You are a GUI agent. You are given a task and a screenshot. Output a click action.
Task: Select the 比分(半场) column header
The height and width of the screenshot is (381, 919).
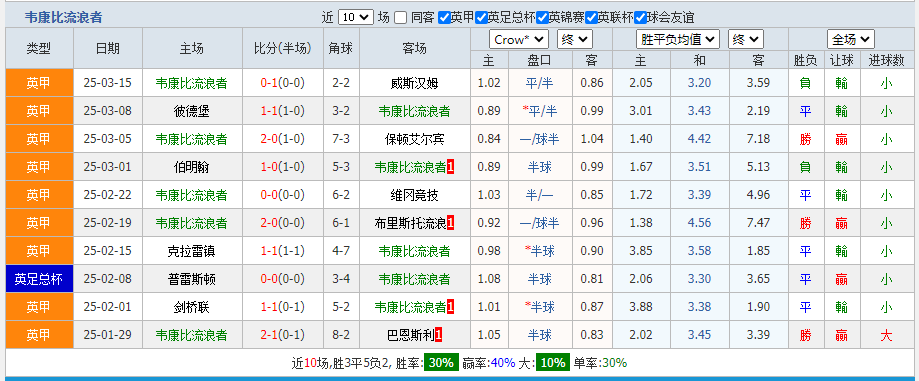(282, 49)
